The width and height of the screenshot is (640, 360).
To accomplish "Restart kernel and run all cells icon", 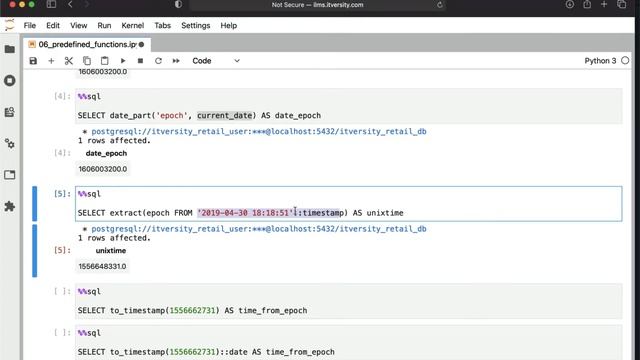I will tap(176, 61).
